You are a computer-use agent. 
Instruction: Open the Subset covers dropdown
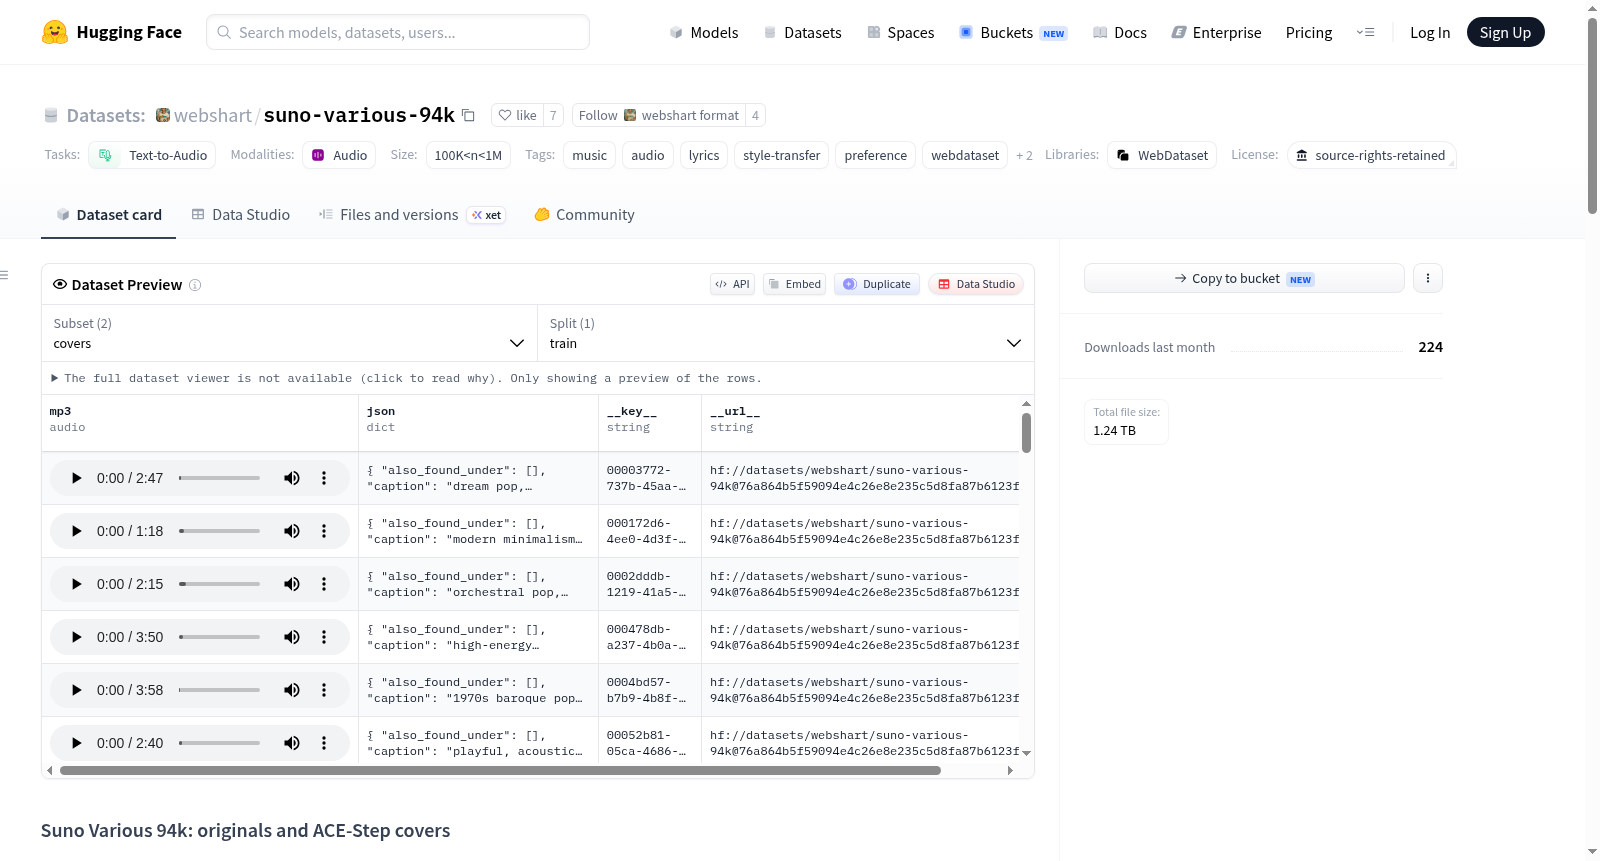click(x=289, y=333)
